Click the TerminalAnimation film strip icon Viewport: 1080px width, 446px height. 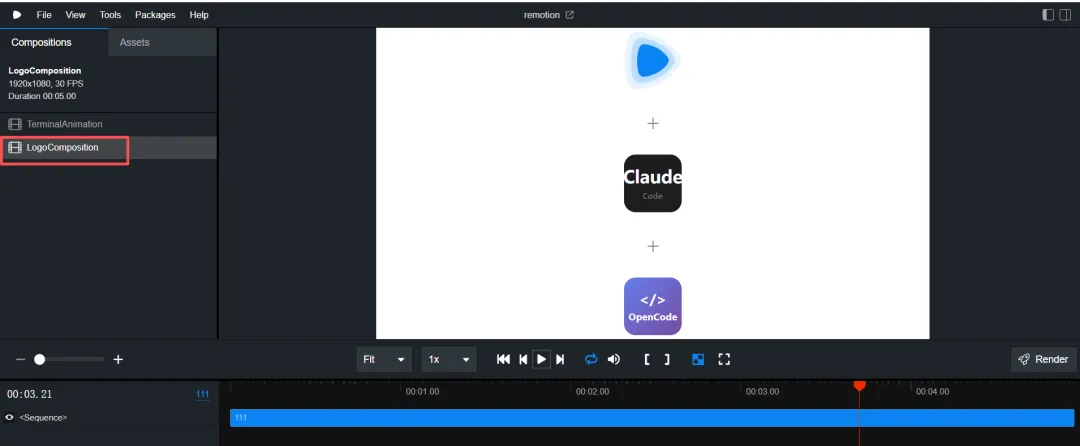coord(14,125)
